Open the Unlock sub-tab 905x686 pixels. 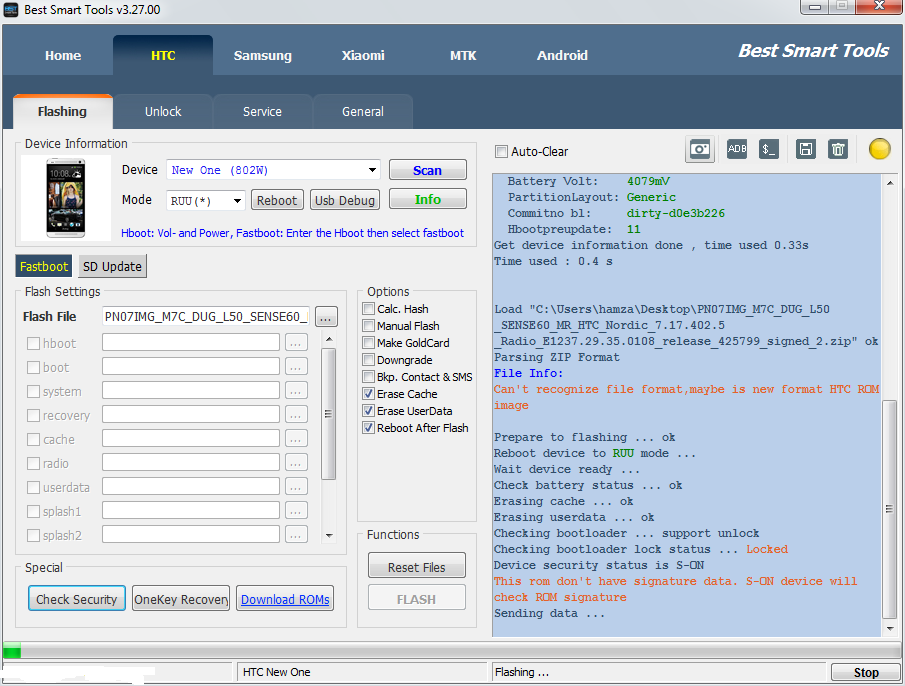pos(163,111)
